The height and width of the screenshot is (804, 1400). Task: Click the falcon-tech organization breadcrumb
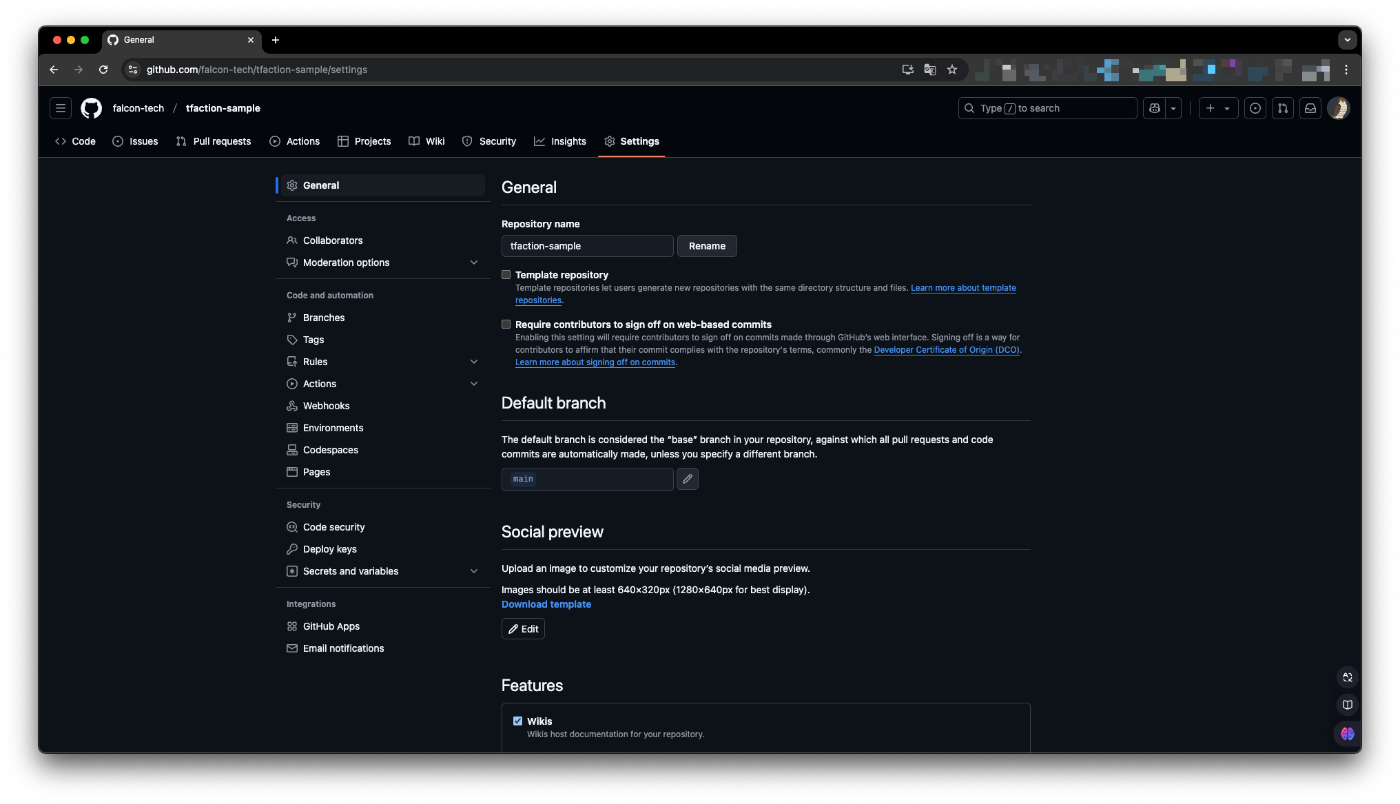[138, 108]
